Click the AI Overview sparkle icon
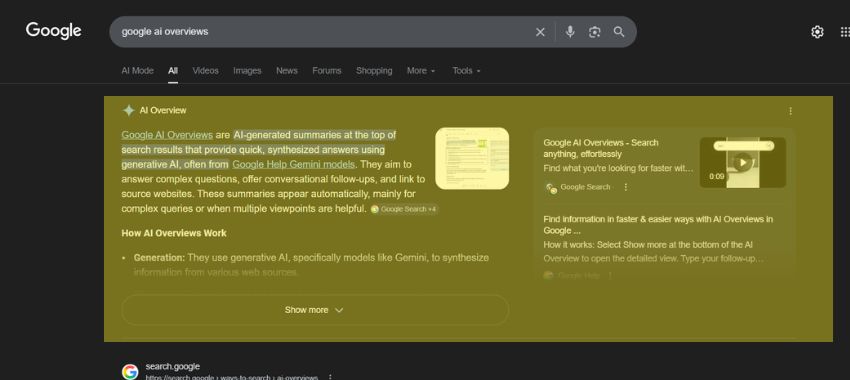The height and width of the screenshot is (380, 850). (x=128, y=111)
